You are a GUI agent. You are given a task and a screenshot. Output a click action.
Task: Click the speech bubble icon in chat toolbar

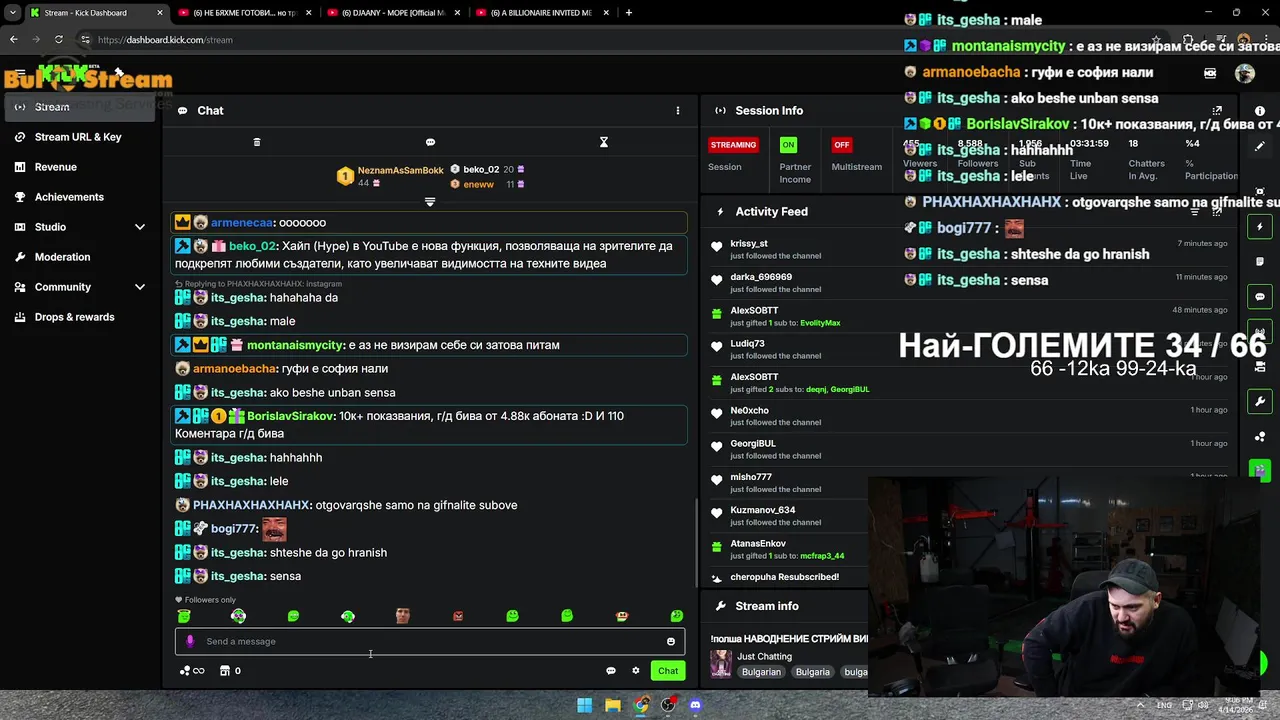point(430,143)
